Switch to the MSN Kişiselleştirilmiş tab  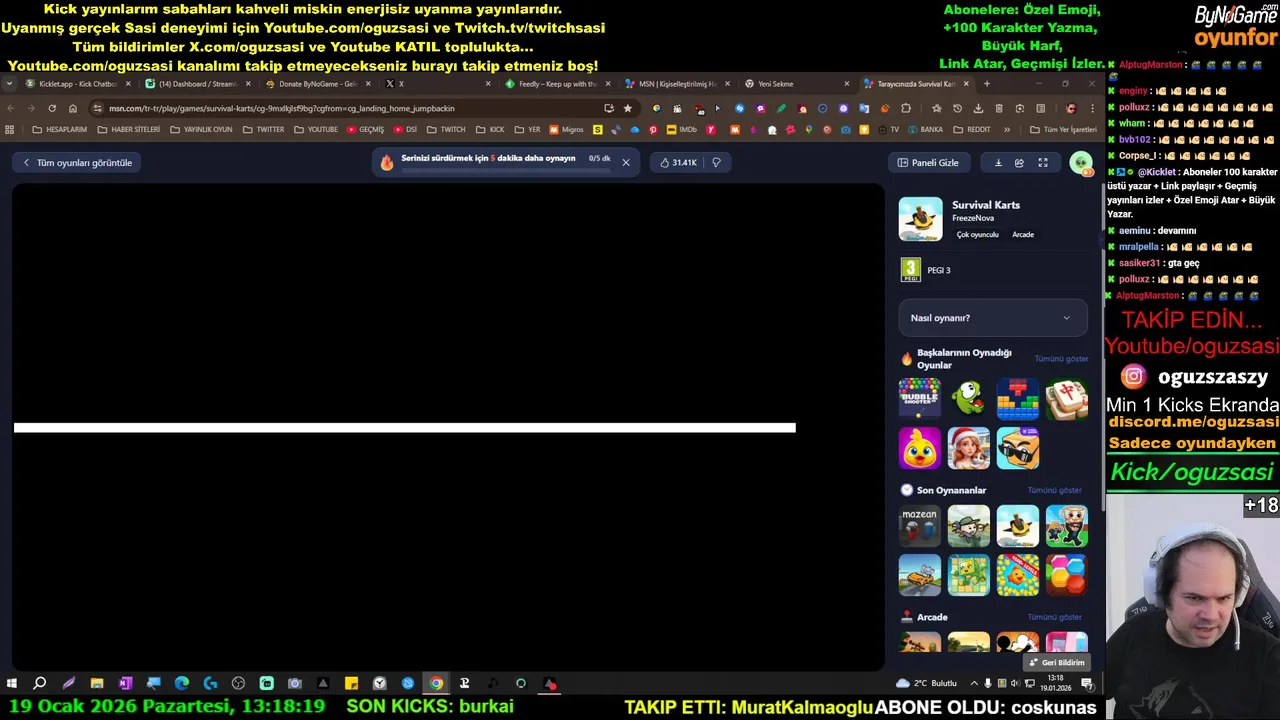coord(677,84)
